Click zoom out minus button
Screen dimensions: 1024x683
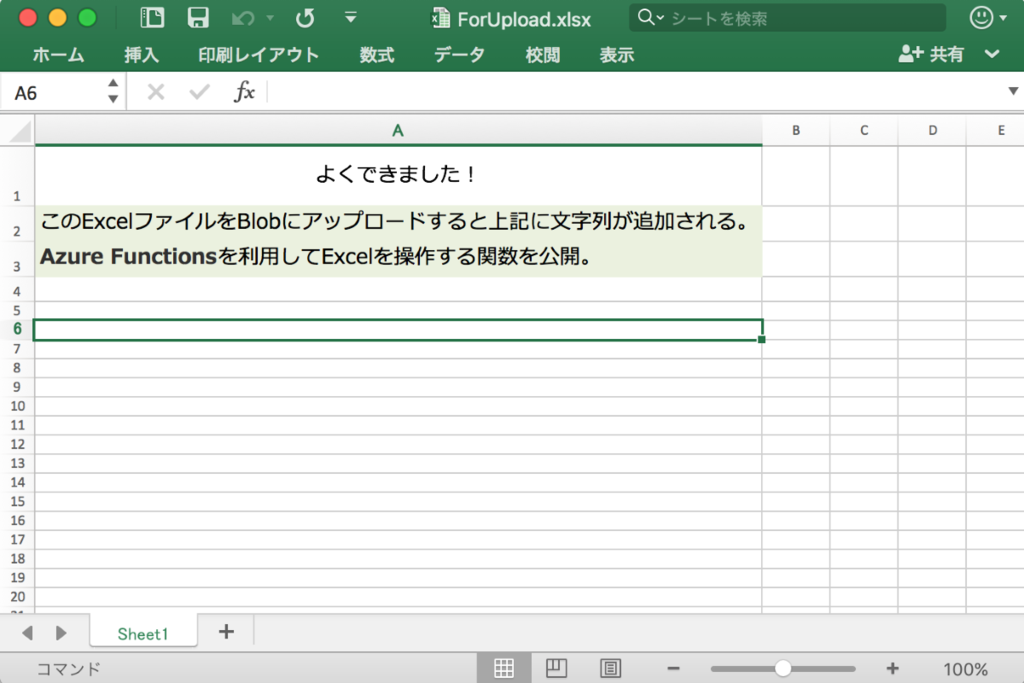pyautogui.click(x=673, y=668)
